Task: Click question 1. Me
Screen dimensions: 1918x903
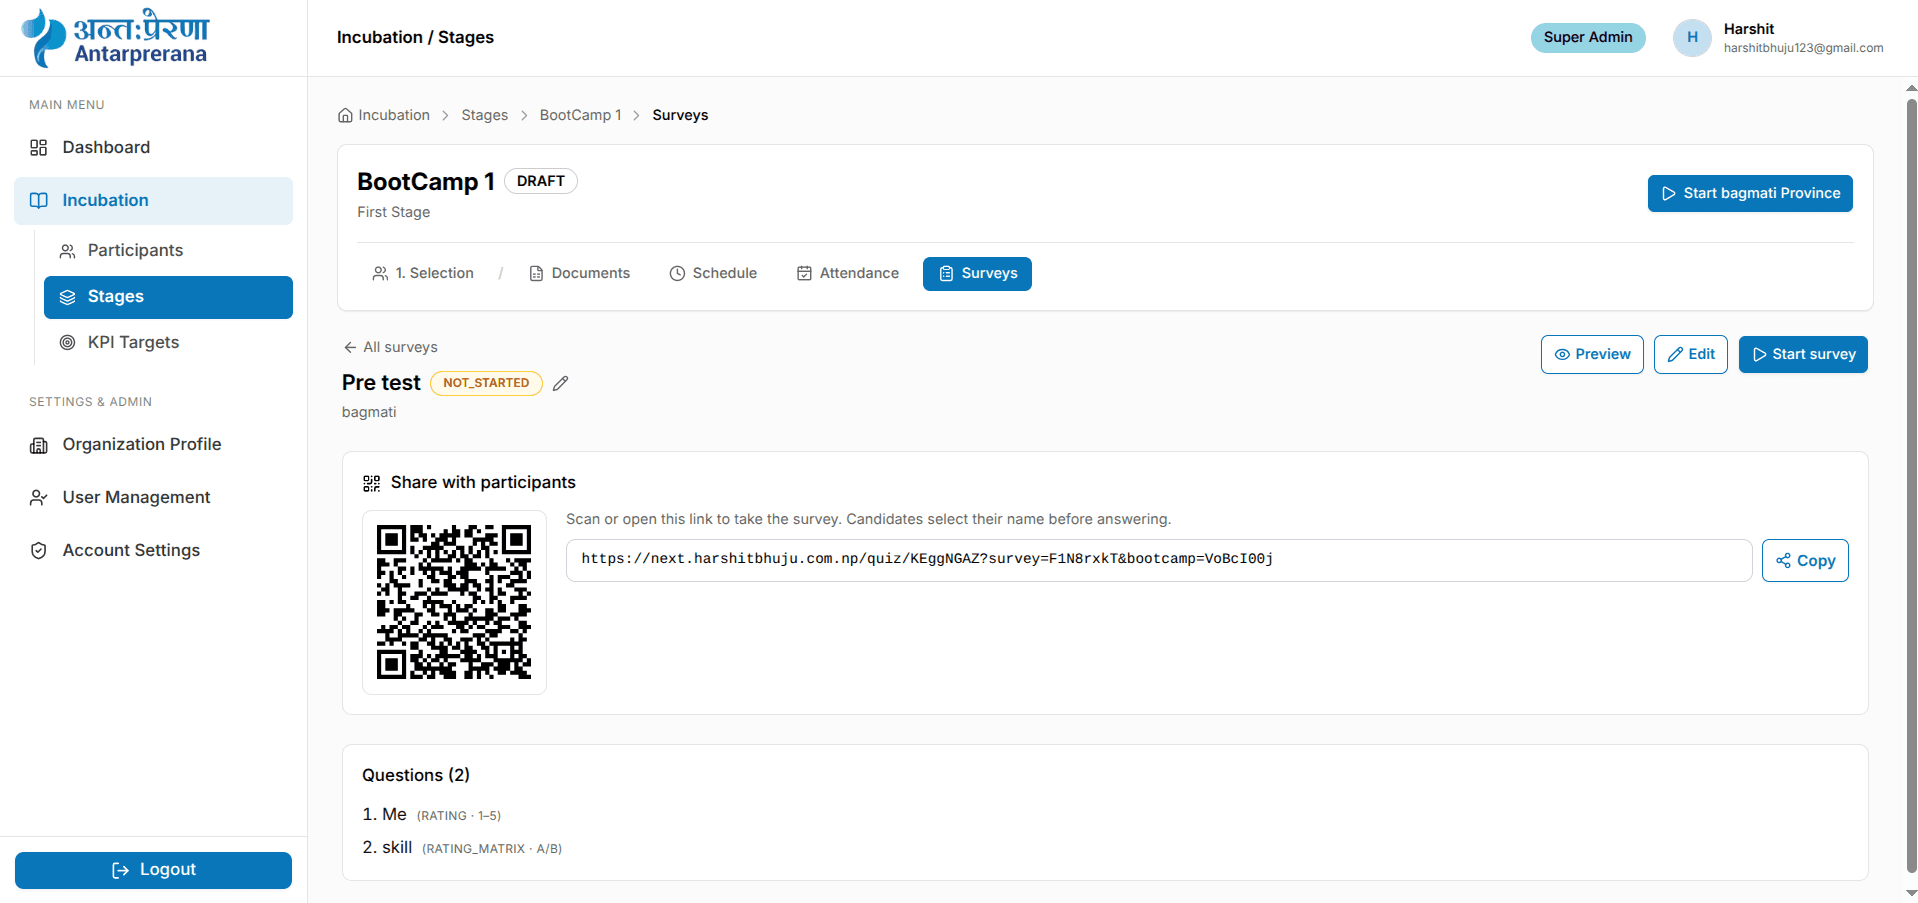Action: [432, 815]
